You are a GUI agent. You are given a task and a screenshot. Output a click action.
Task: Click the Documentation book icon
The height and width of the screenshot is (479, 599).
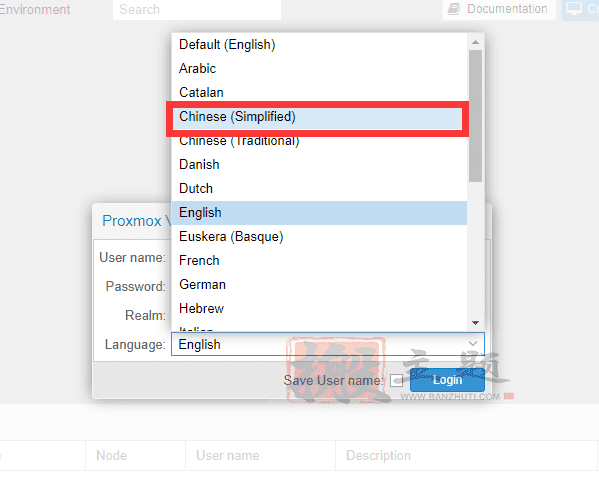[x=454, y=9]
